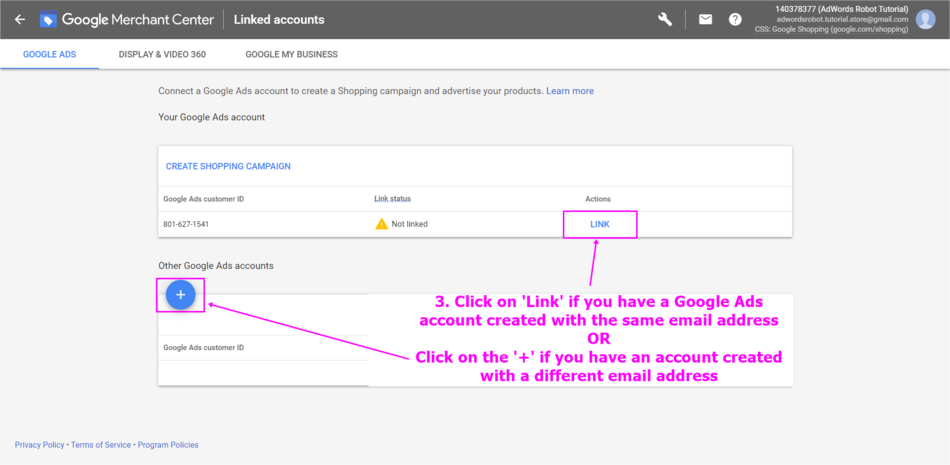This screenshot has width=950, height=465.
Task: Open the Google Merchant Center logo
Action: click(127, 19)
